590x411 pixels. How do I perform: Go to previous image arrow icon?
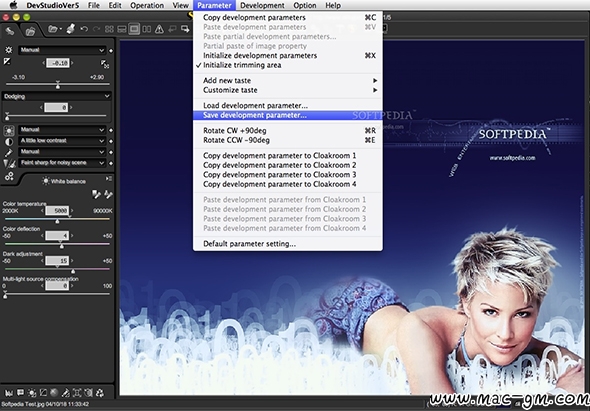[172, 29]
